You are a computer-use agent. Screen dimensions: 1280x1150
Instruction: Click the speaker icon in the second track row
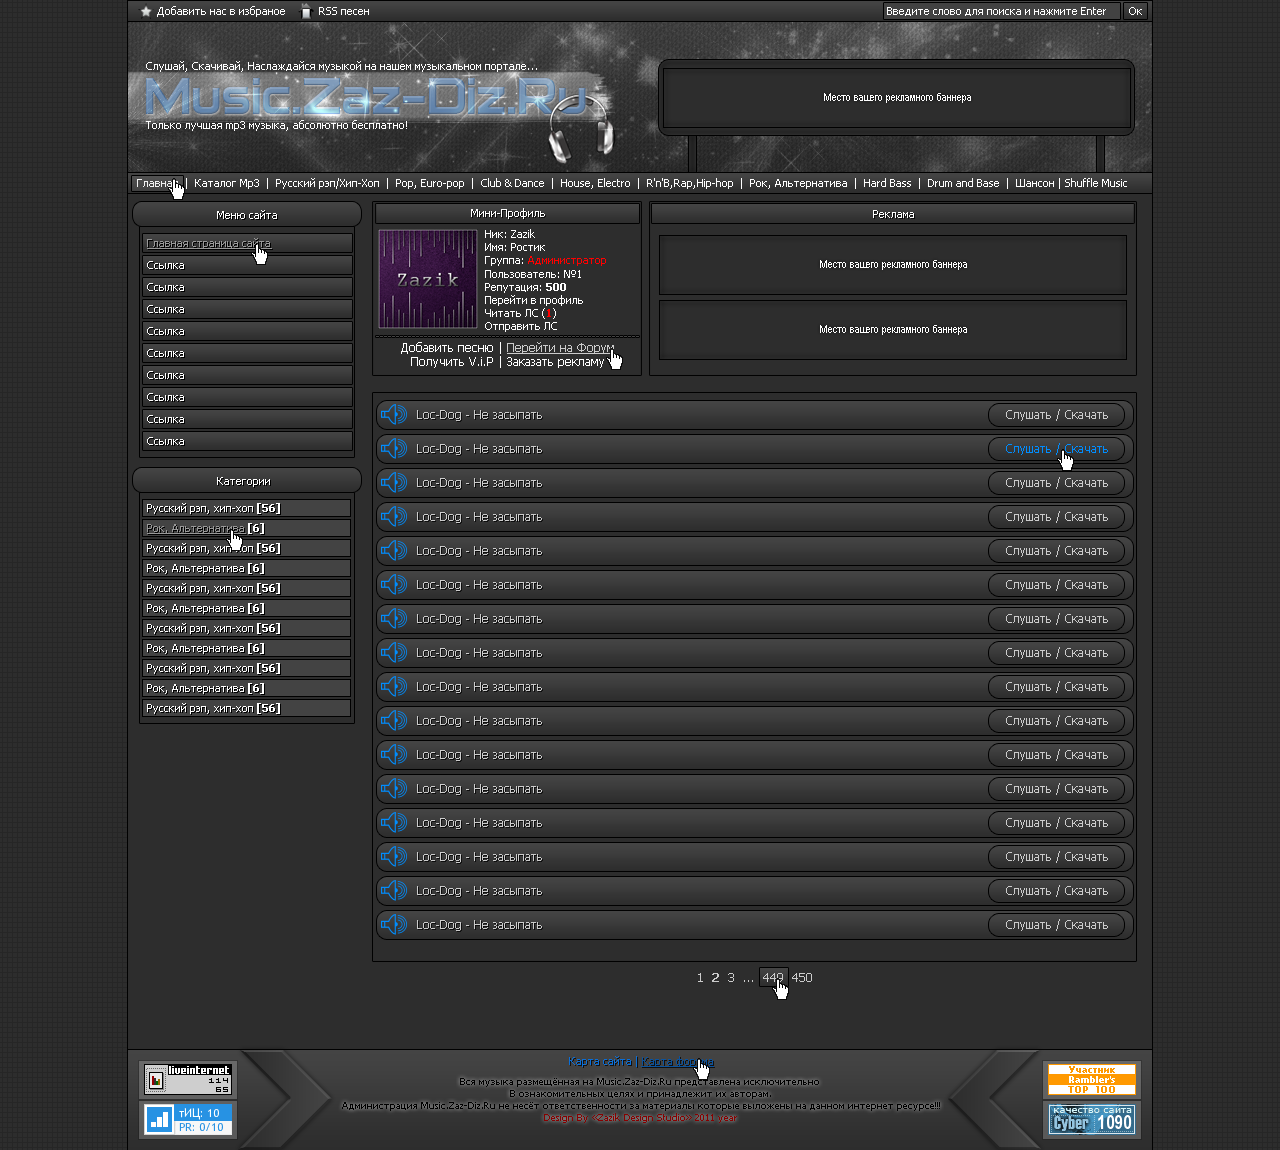click(394, 448)
